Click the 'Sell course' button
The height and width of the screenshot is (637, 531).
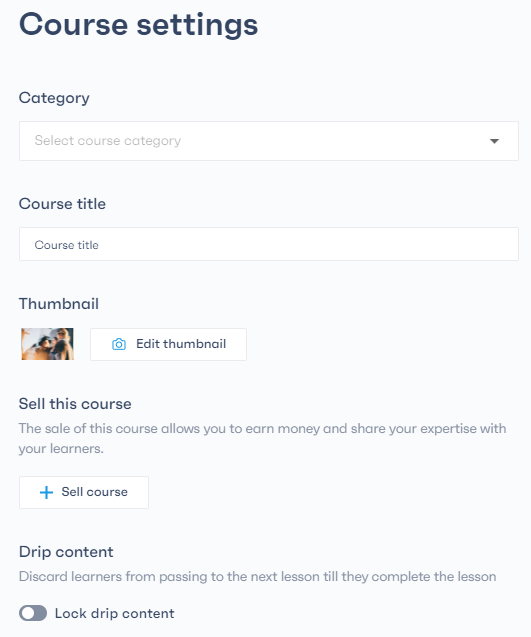point(84,492)
